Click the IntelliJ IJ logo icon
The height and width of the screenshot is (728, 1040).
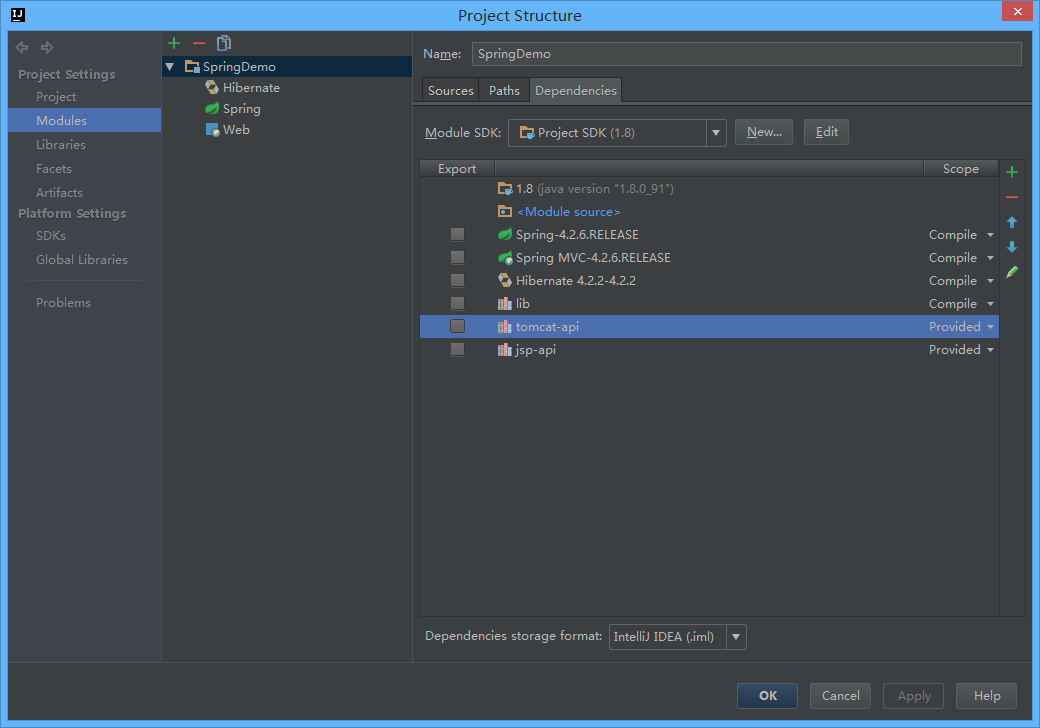[x=18, y=15]
